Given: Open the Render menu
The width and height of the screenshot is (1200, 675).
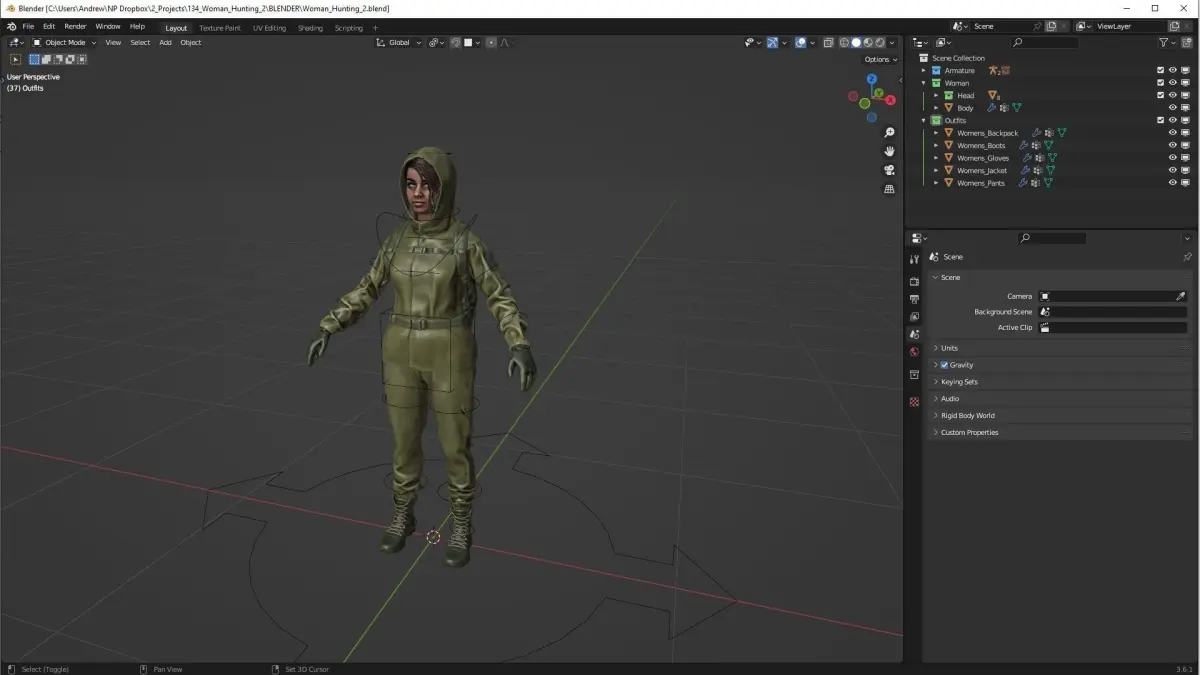Looking at the screenshot, I should 75,26.
